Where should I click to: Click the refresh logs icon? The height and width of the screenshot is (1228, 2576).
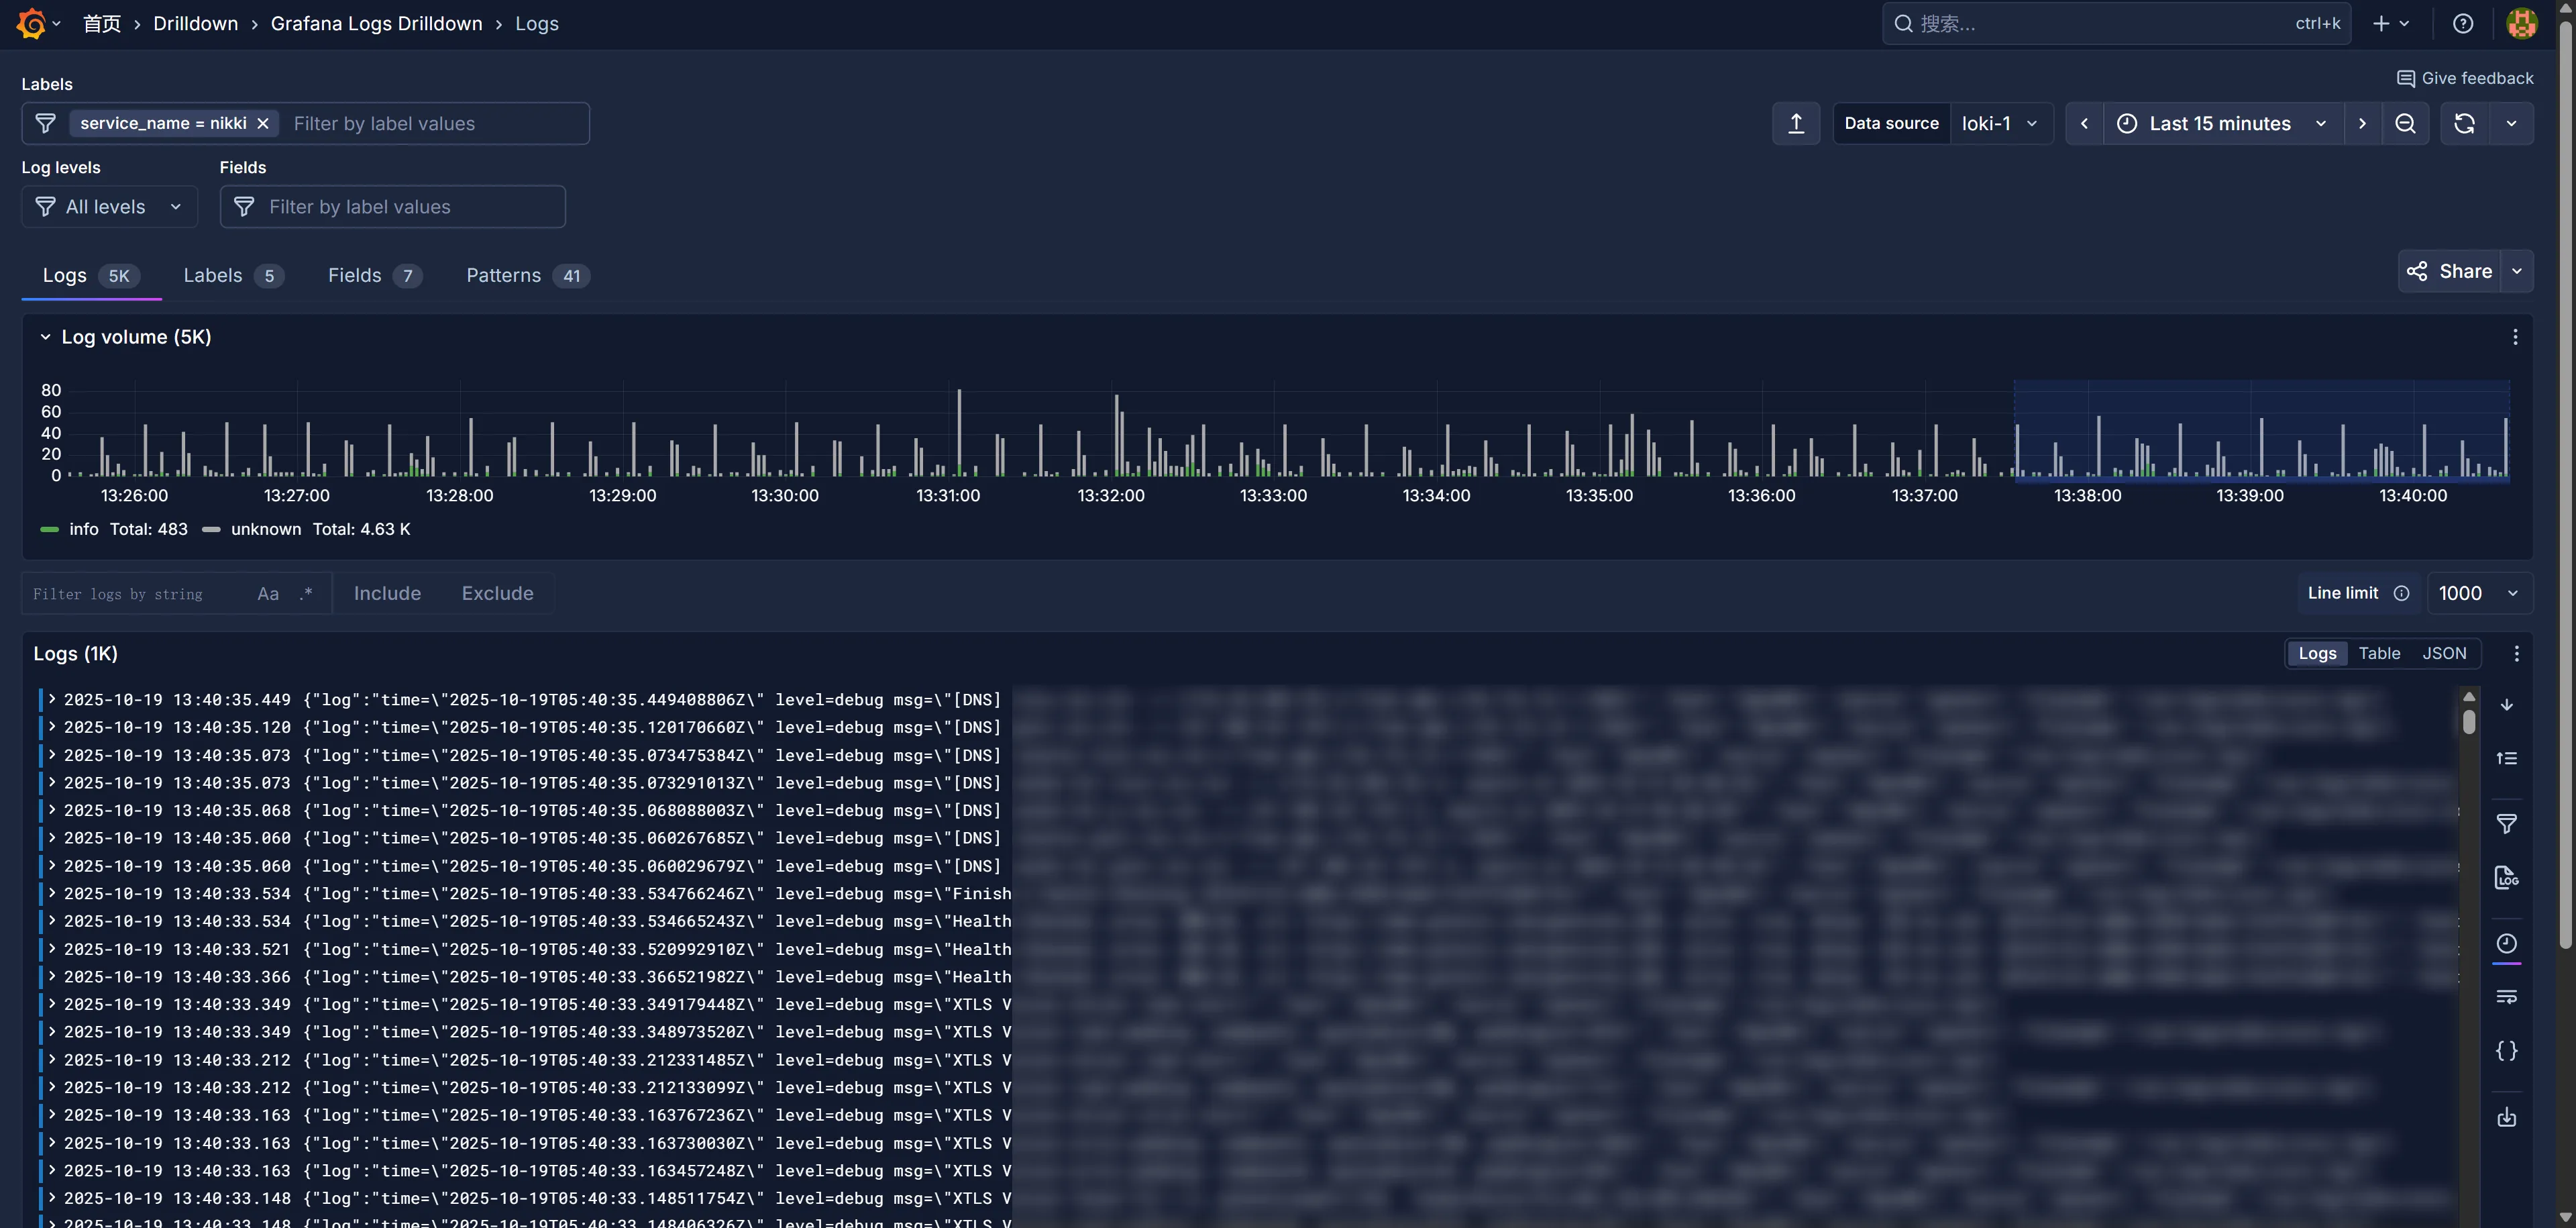coord(2464,124)
